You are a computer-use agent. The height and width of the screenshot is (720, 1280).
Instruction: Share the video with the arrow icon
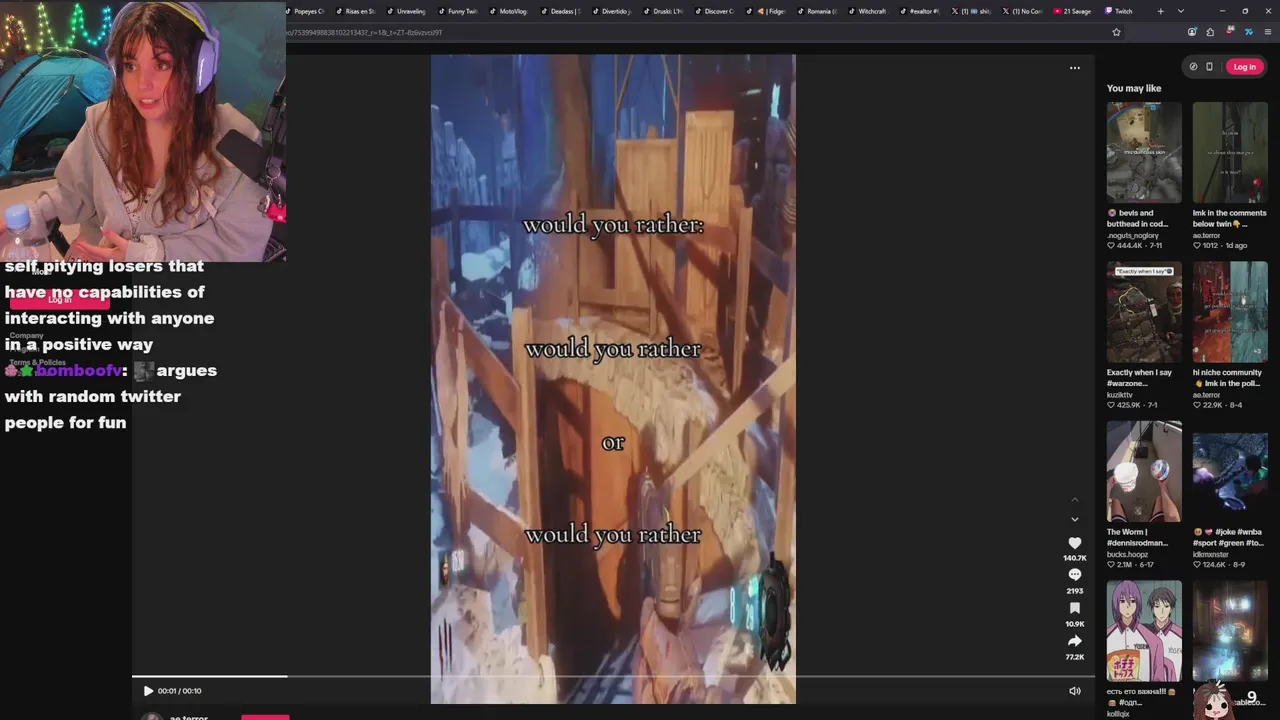click(1075, 641)
